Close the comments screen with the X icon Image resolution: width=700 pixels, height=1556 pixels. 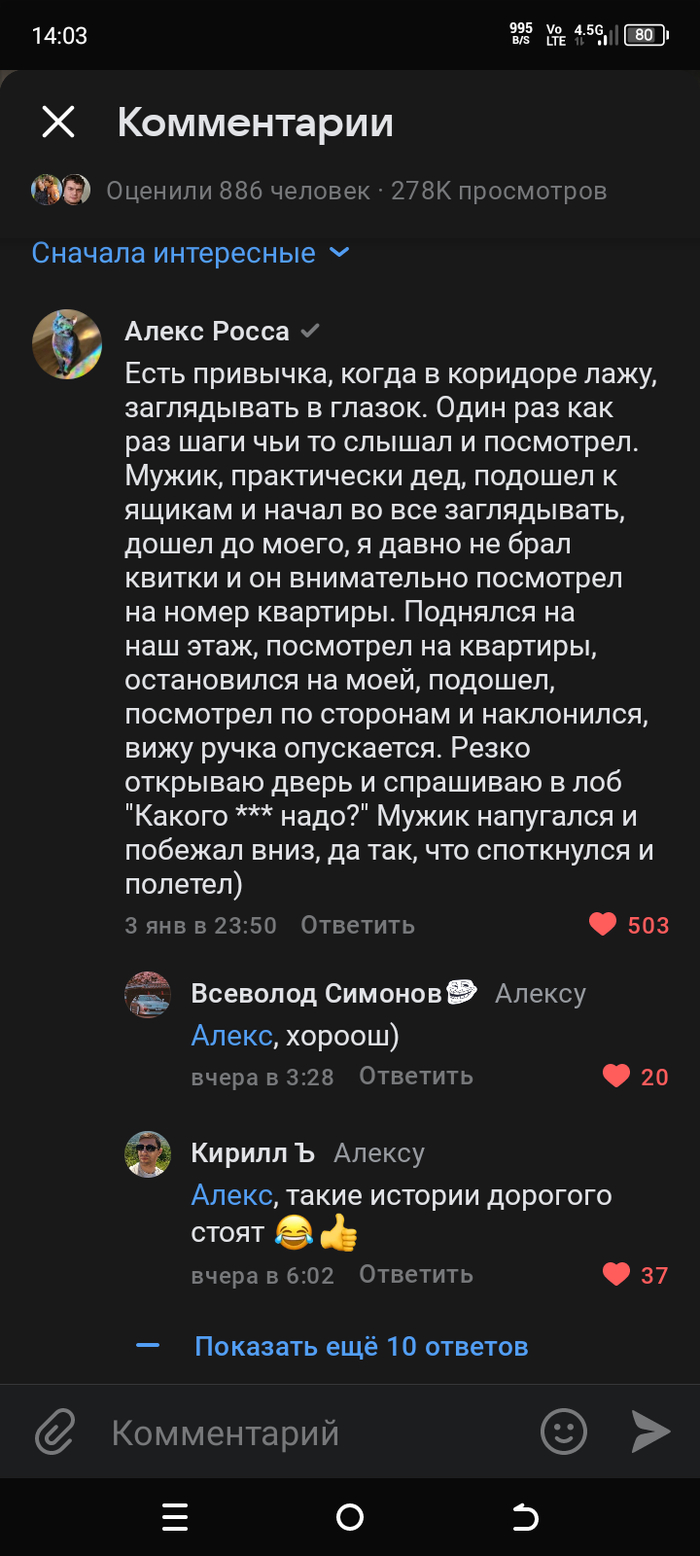58,122
